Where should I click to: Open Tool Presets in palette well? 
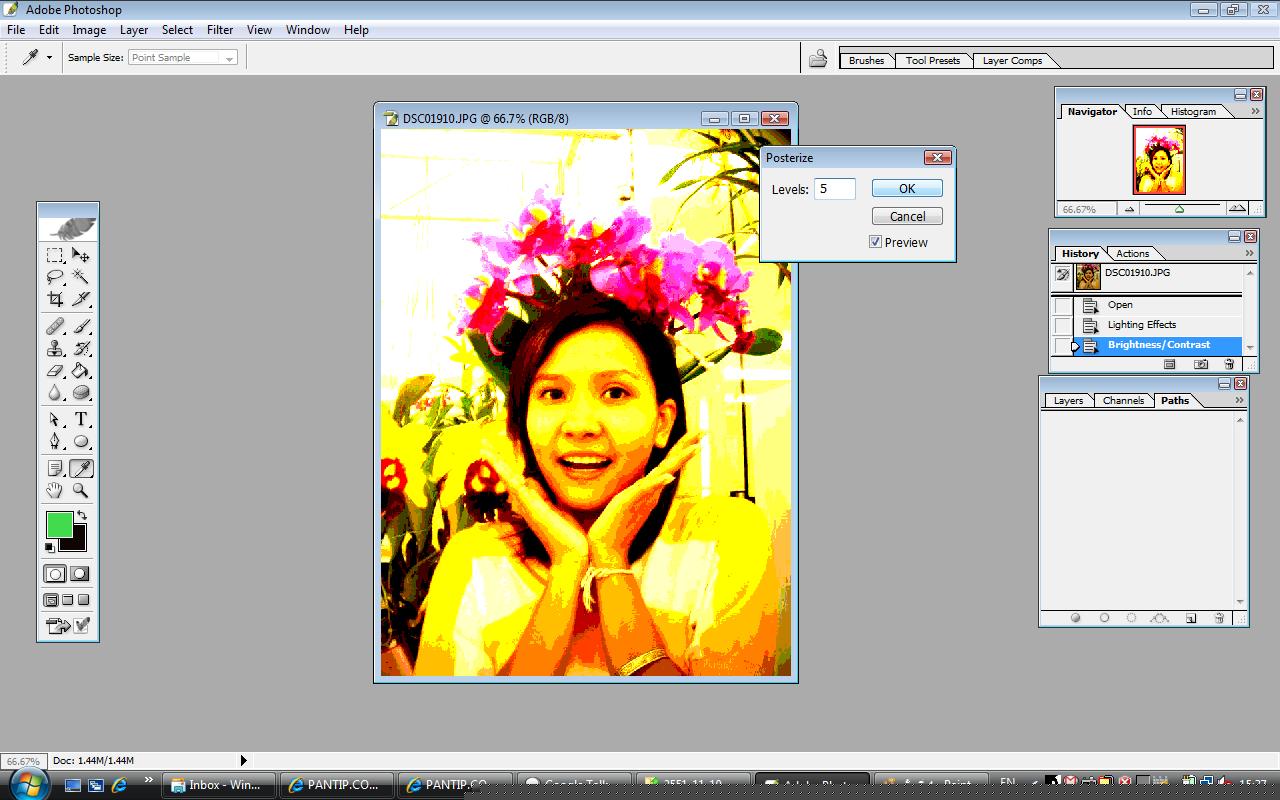[x=933, y=60]
